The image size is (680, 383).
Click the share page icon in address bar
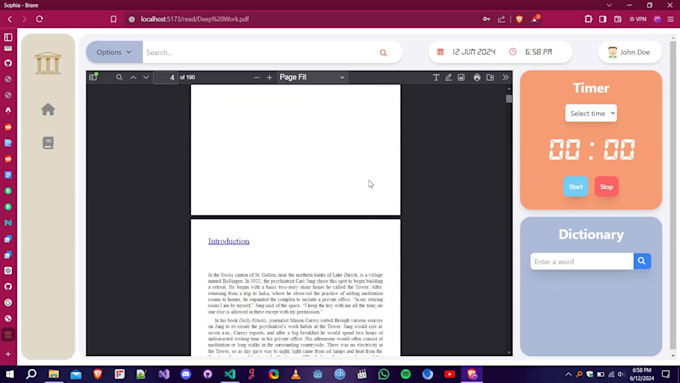coord(501,19)
